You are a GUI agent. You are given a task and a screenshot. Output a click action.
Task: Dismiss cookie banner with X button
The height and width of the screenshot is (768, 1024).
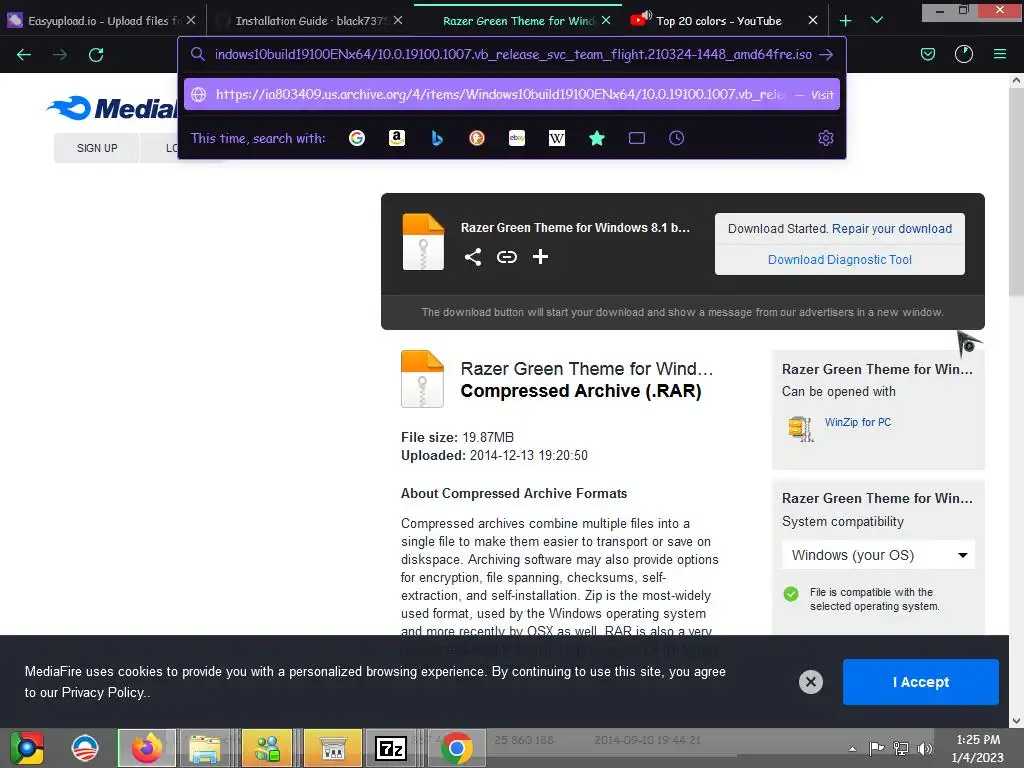[810, 682]
